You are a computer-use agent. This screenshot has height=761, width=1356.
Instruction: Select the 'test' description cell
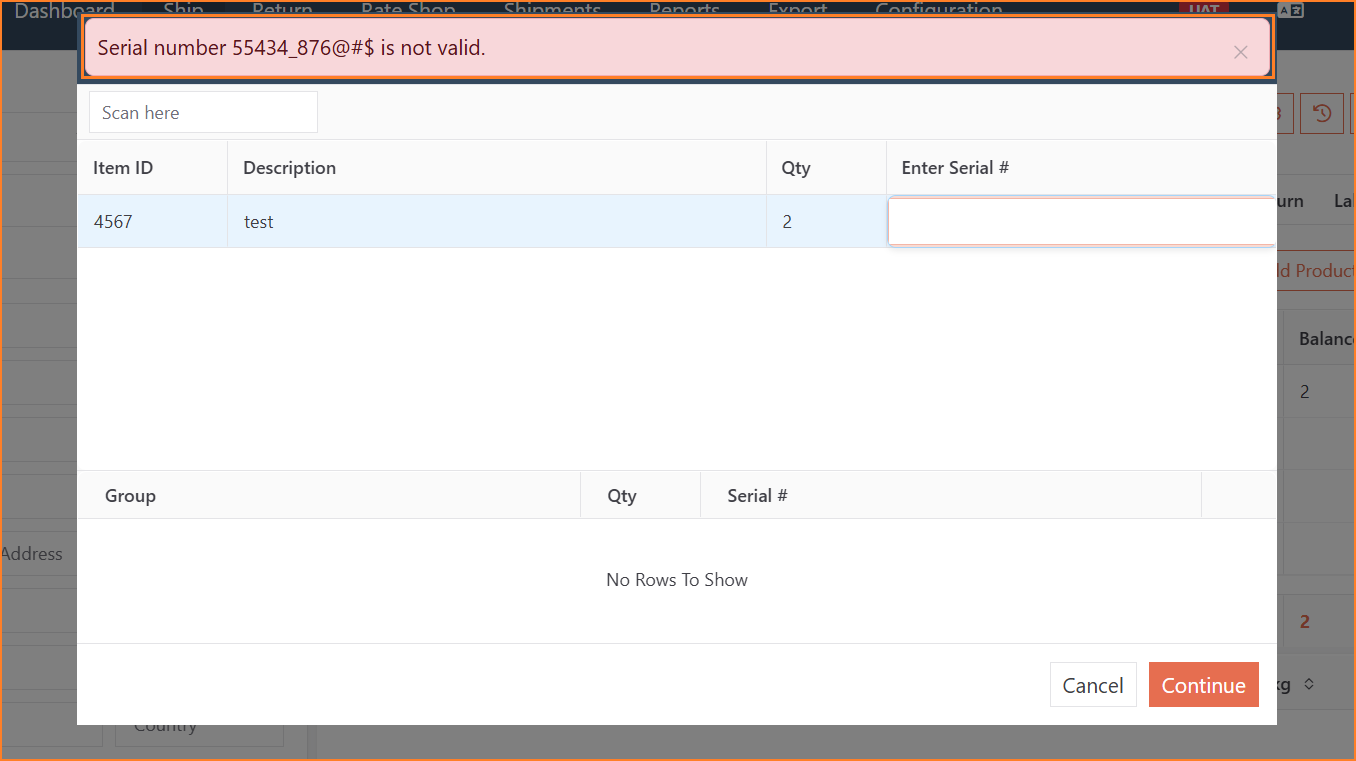pos(497,221)
